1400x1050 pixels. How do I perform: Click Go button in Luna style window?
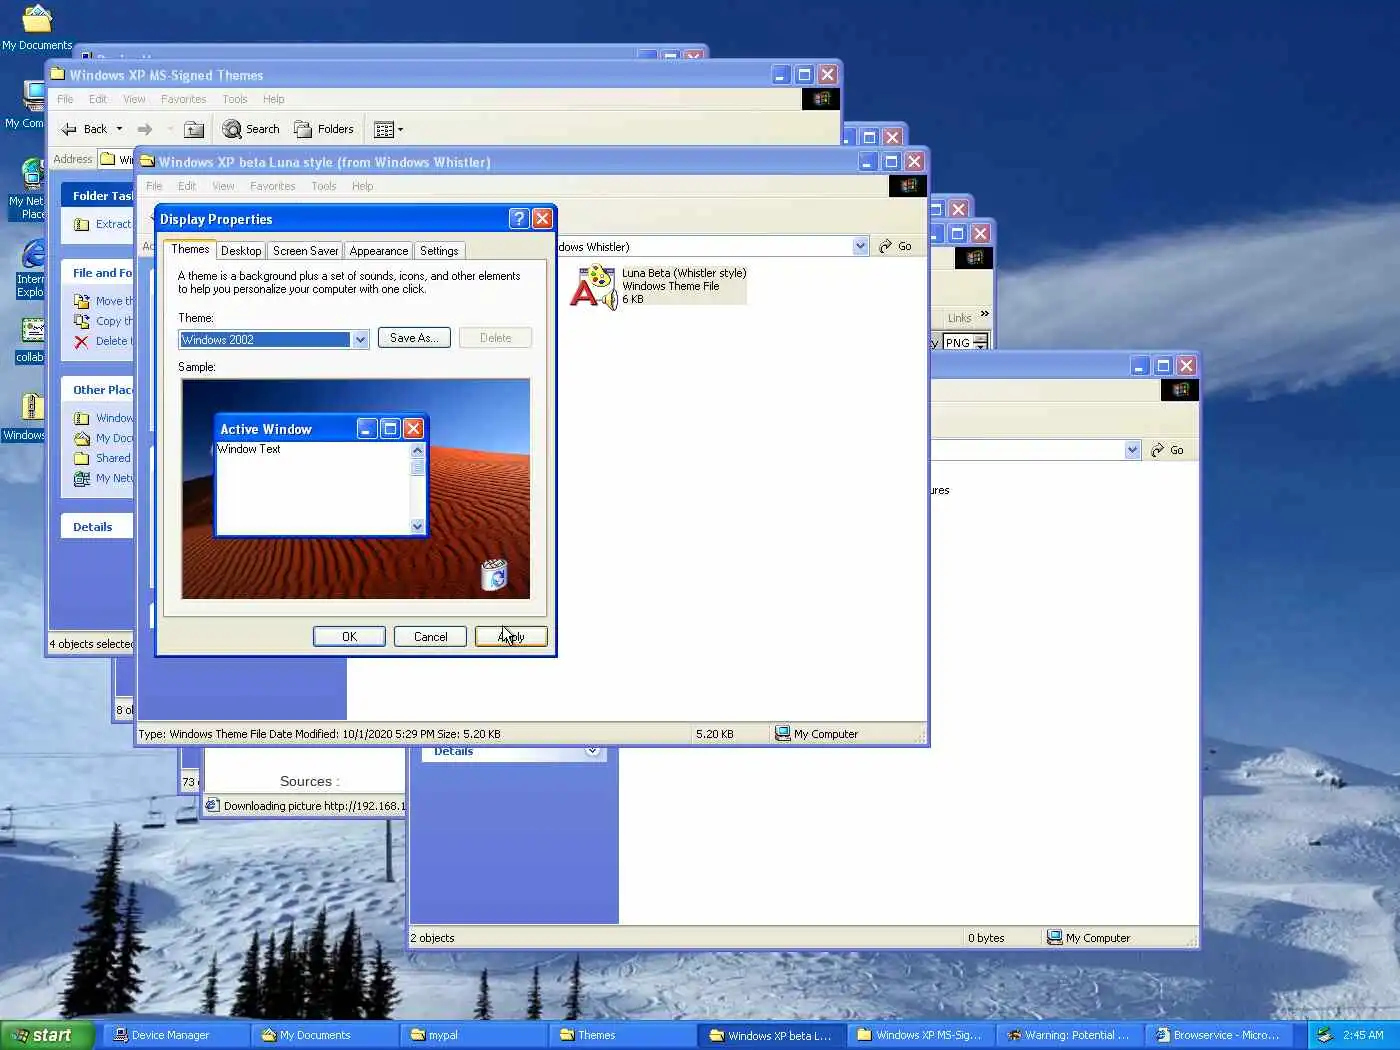[896, 246]
